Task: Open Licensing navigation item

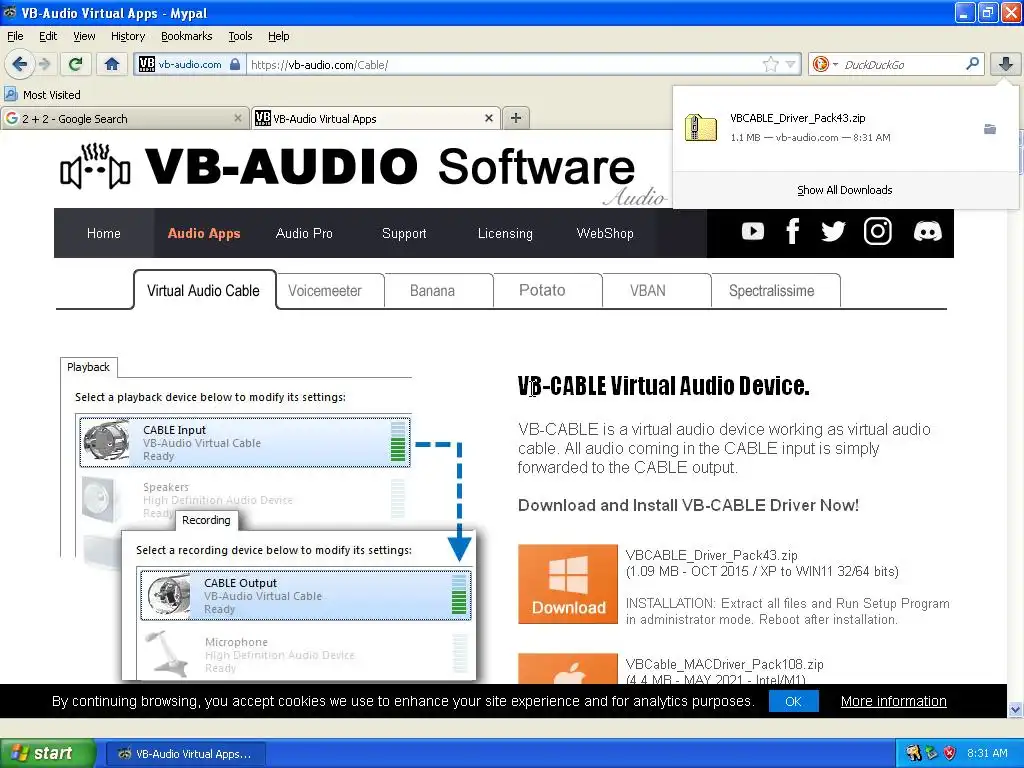Action: [x=505, y=233]
